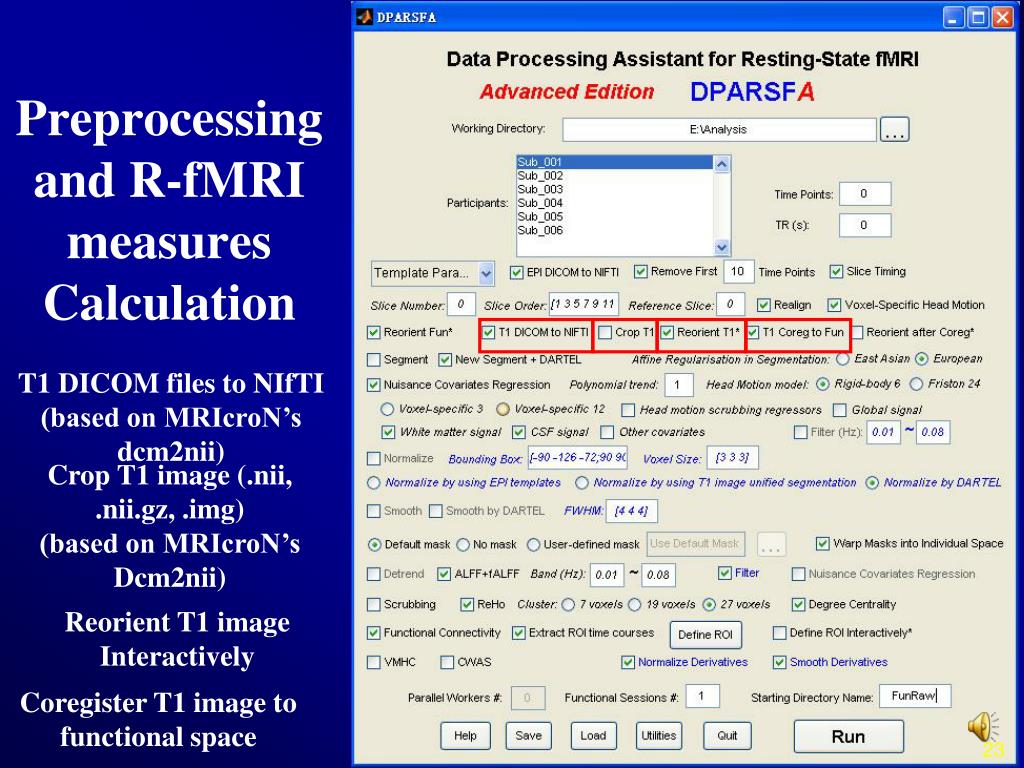This screenshot has height=768, width=1024.
Task: Click the Run button
Action: (848, 737)
